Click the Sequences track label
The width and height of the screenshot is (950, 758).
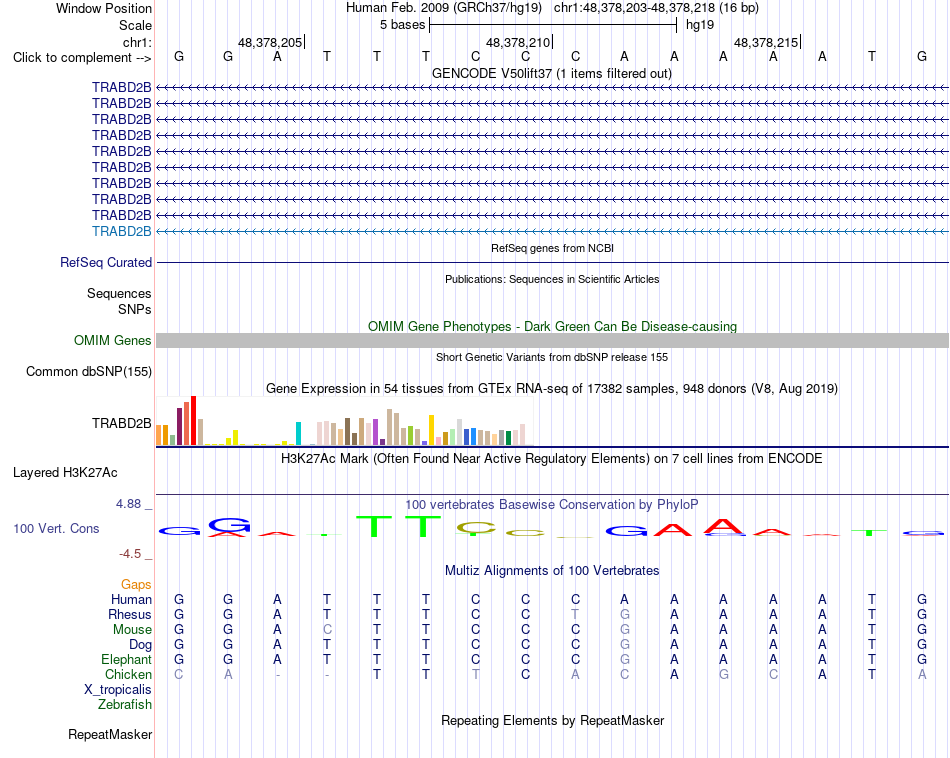click(119, 293)
